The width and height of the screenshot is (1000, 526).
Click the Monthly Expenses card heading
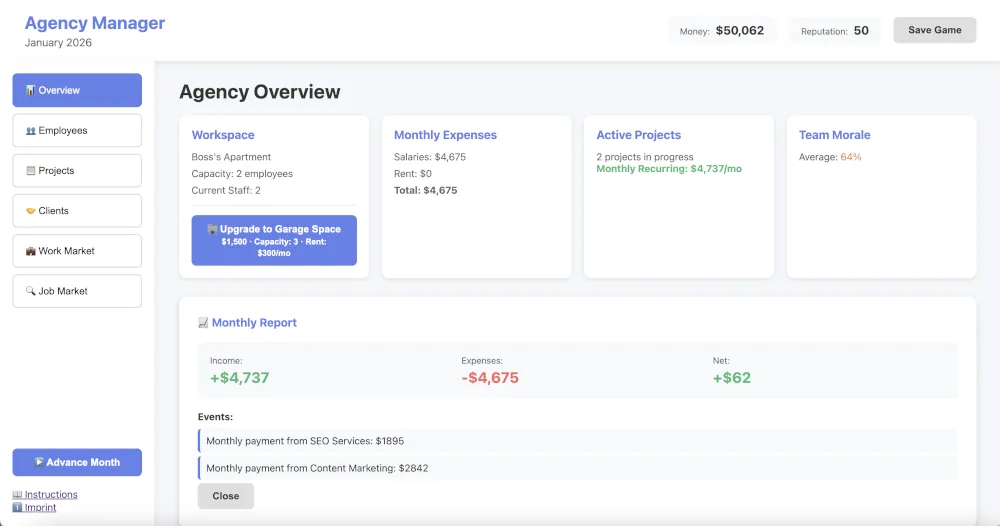click(x=445, y=135)
